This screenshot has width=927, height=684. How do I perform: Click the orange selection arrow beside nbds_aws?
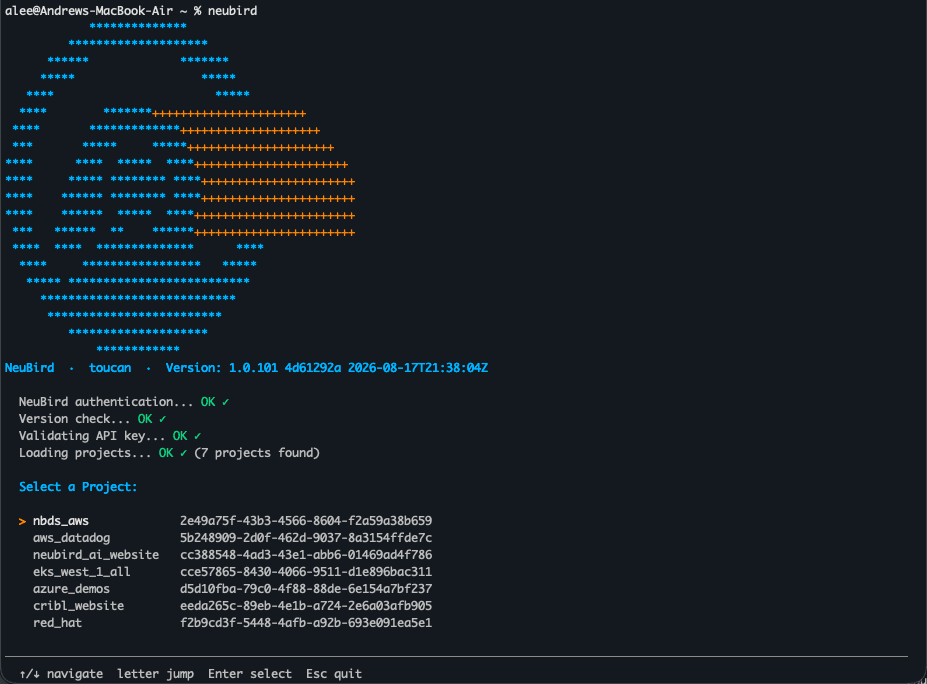click(x=22, y=521)
